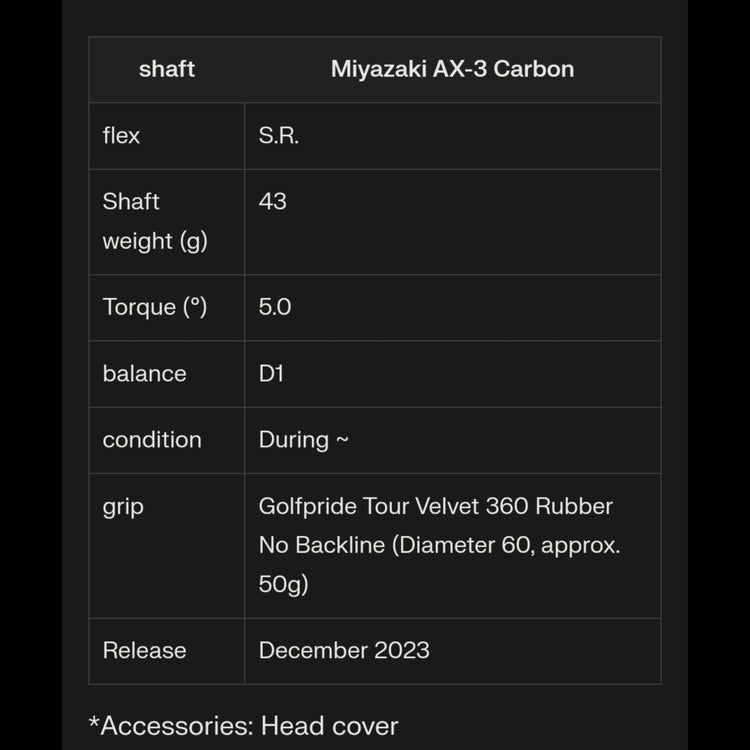The height and width of the screenshot is (750, 750).
Task: Click the 'Release' row label
Action: point(144,650)
